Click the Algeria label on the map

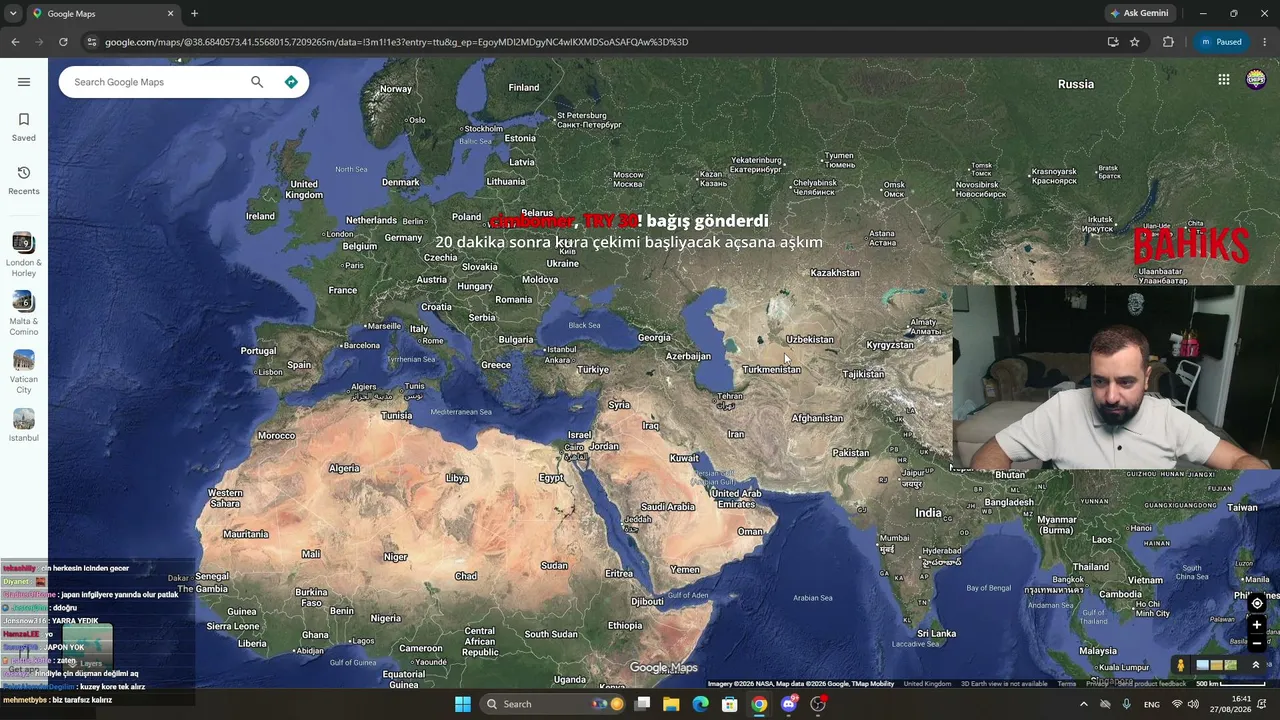click(x=344, y=469)
